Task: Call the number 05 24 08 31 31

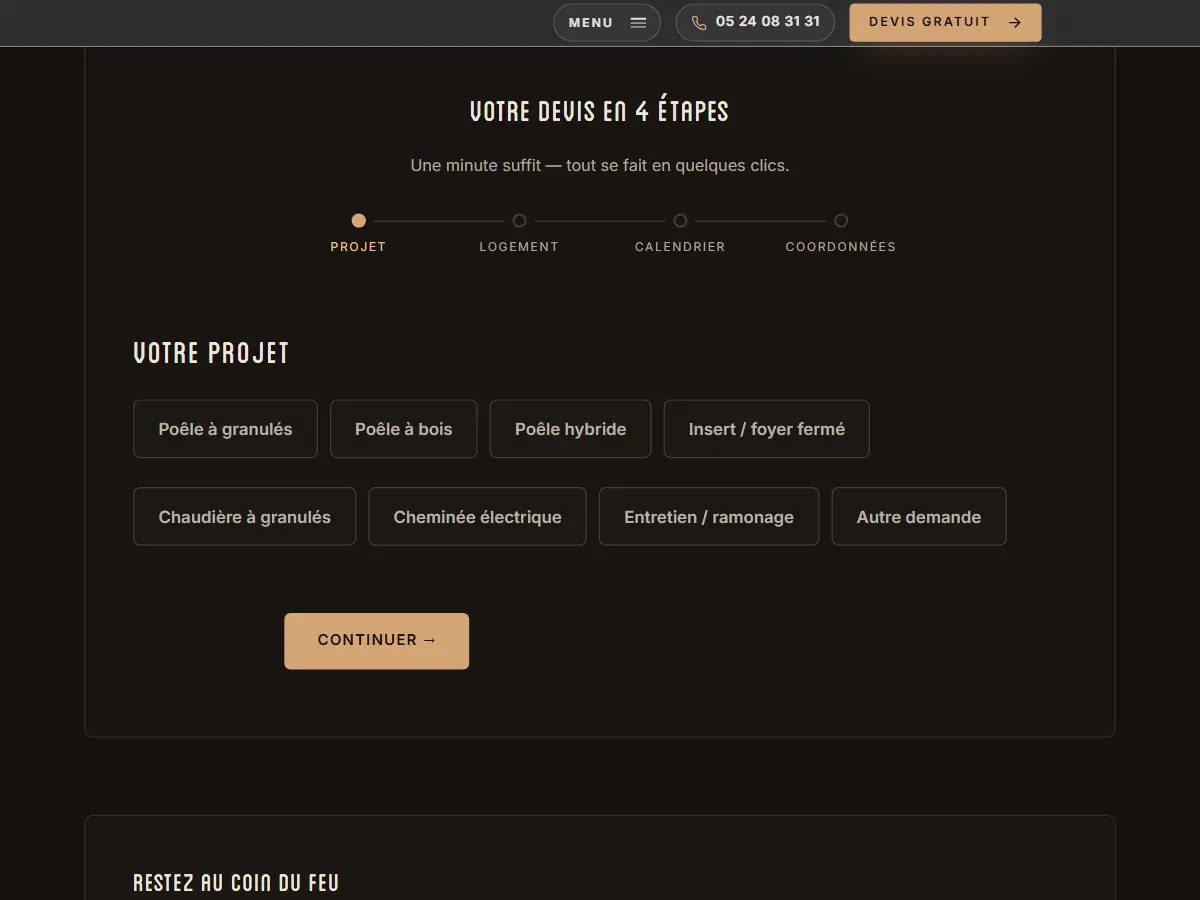Action: point(755,22)
